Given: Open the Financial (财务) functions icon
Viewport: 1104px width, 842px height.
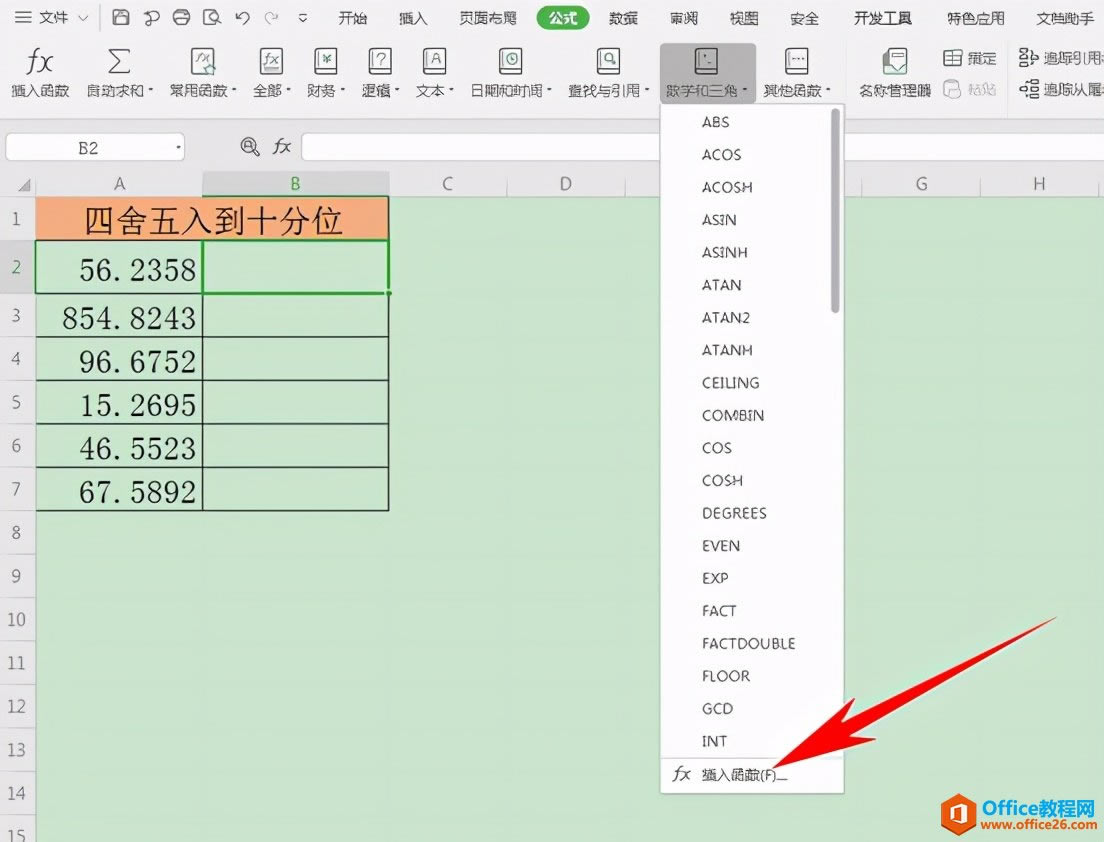Looking at the screenshot, I should (326, 62).
